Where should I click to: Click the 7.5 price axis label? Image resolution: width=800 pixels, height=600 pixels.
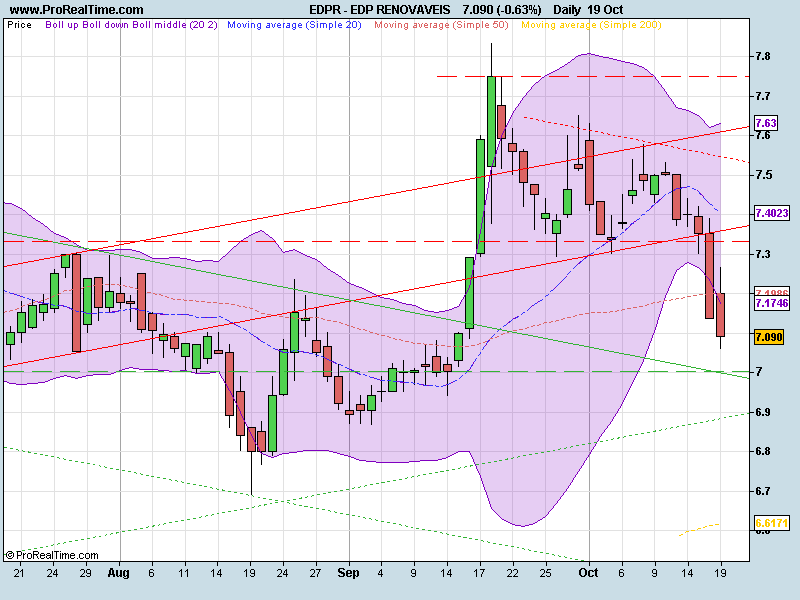pyautogui.click(x=763, y=175)
